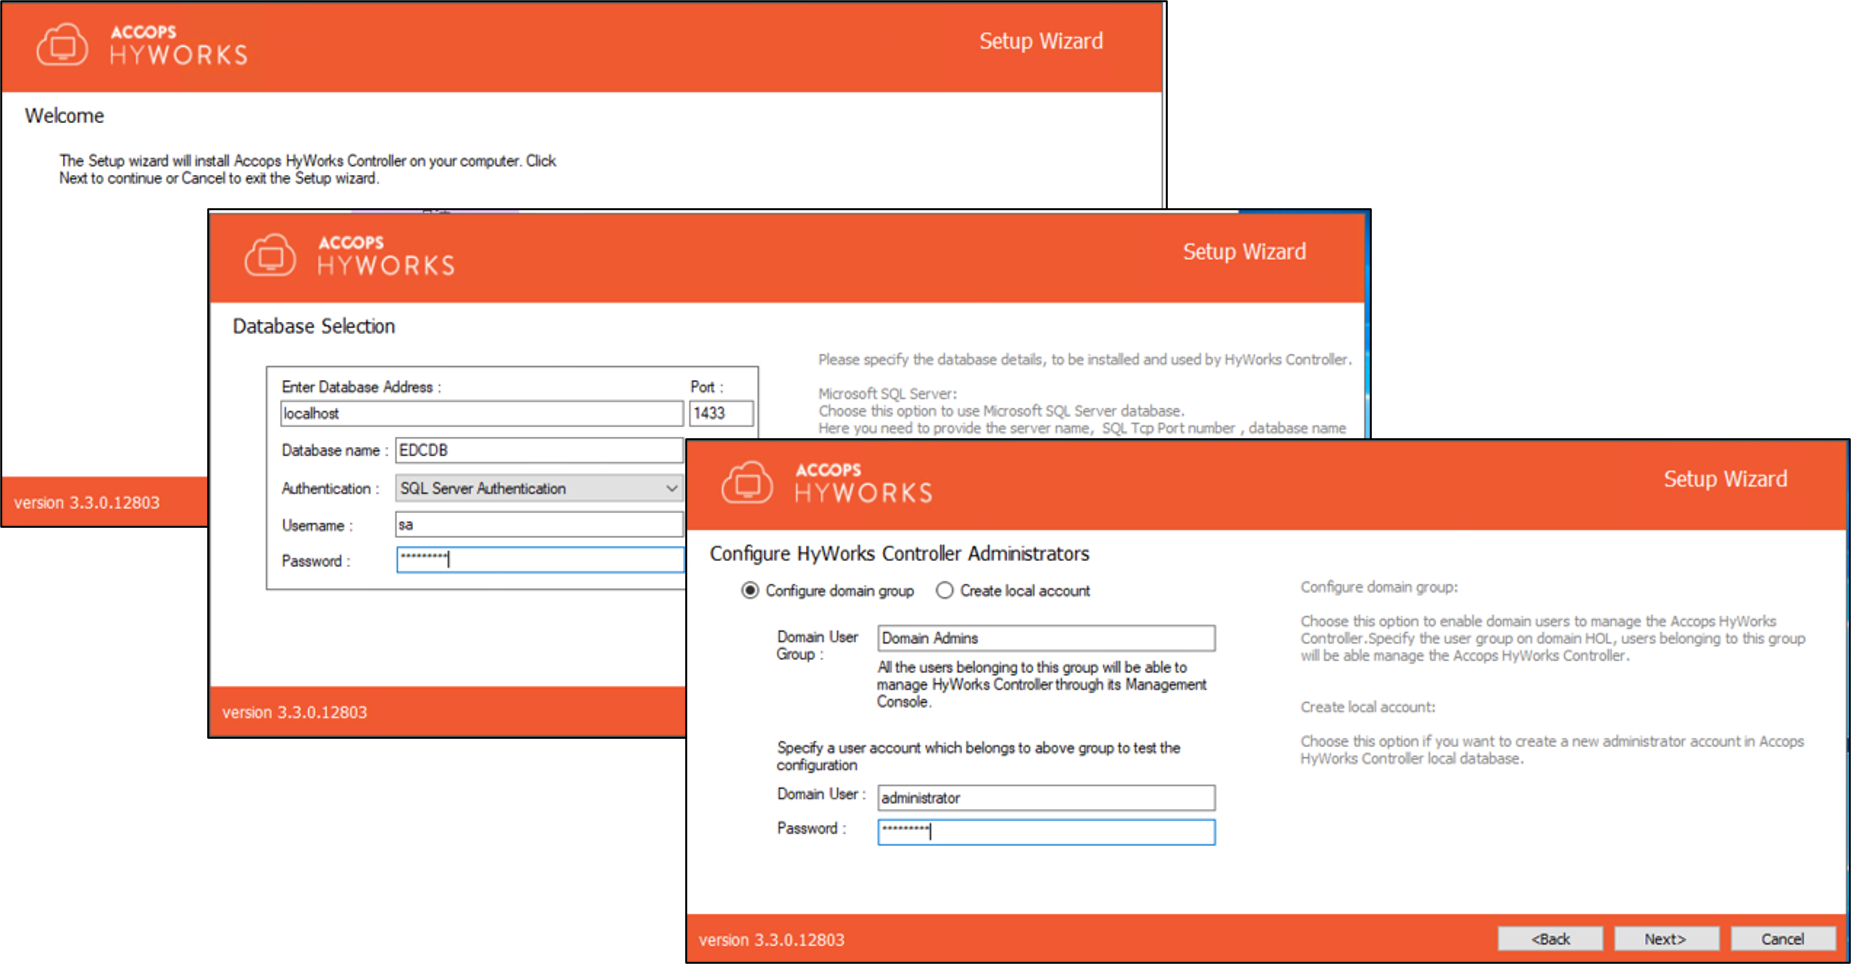
Task: Click the Domain User field with administrator
Action: tap(1046, 798)
